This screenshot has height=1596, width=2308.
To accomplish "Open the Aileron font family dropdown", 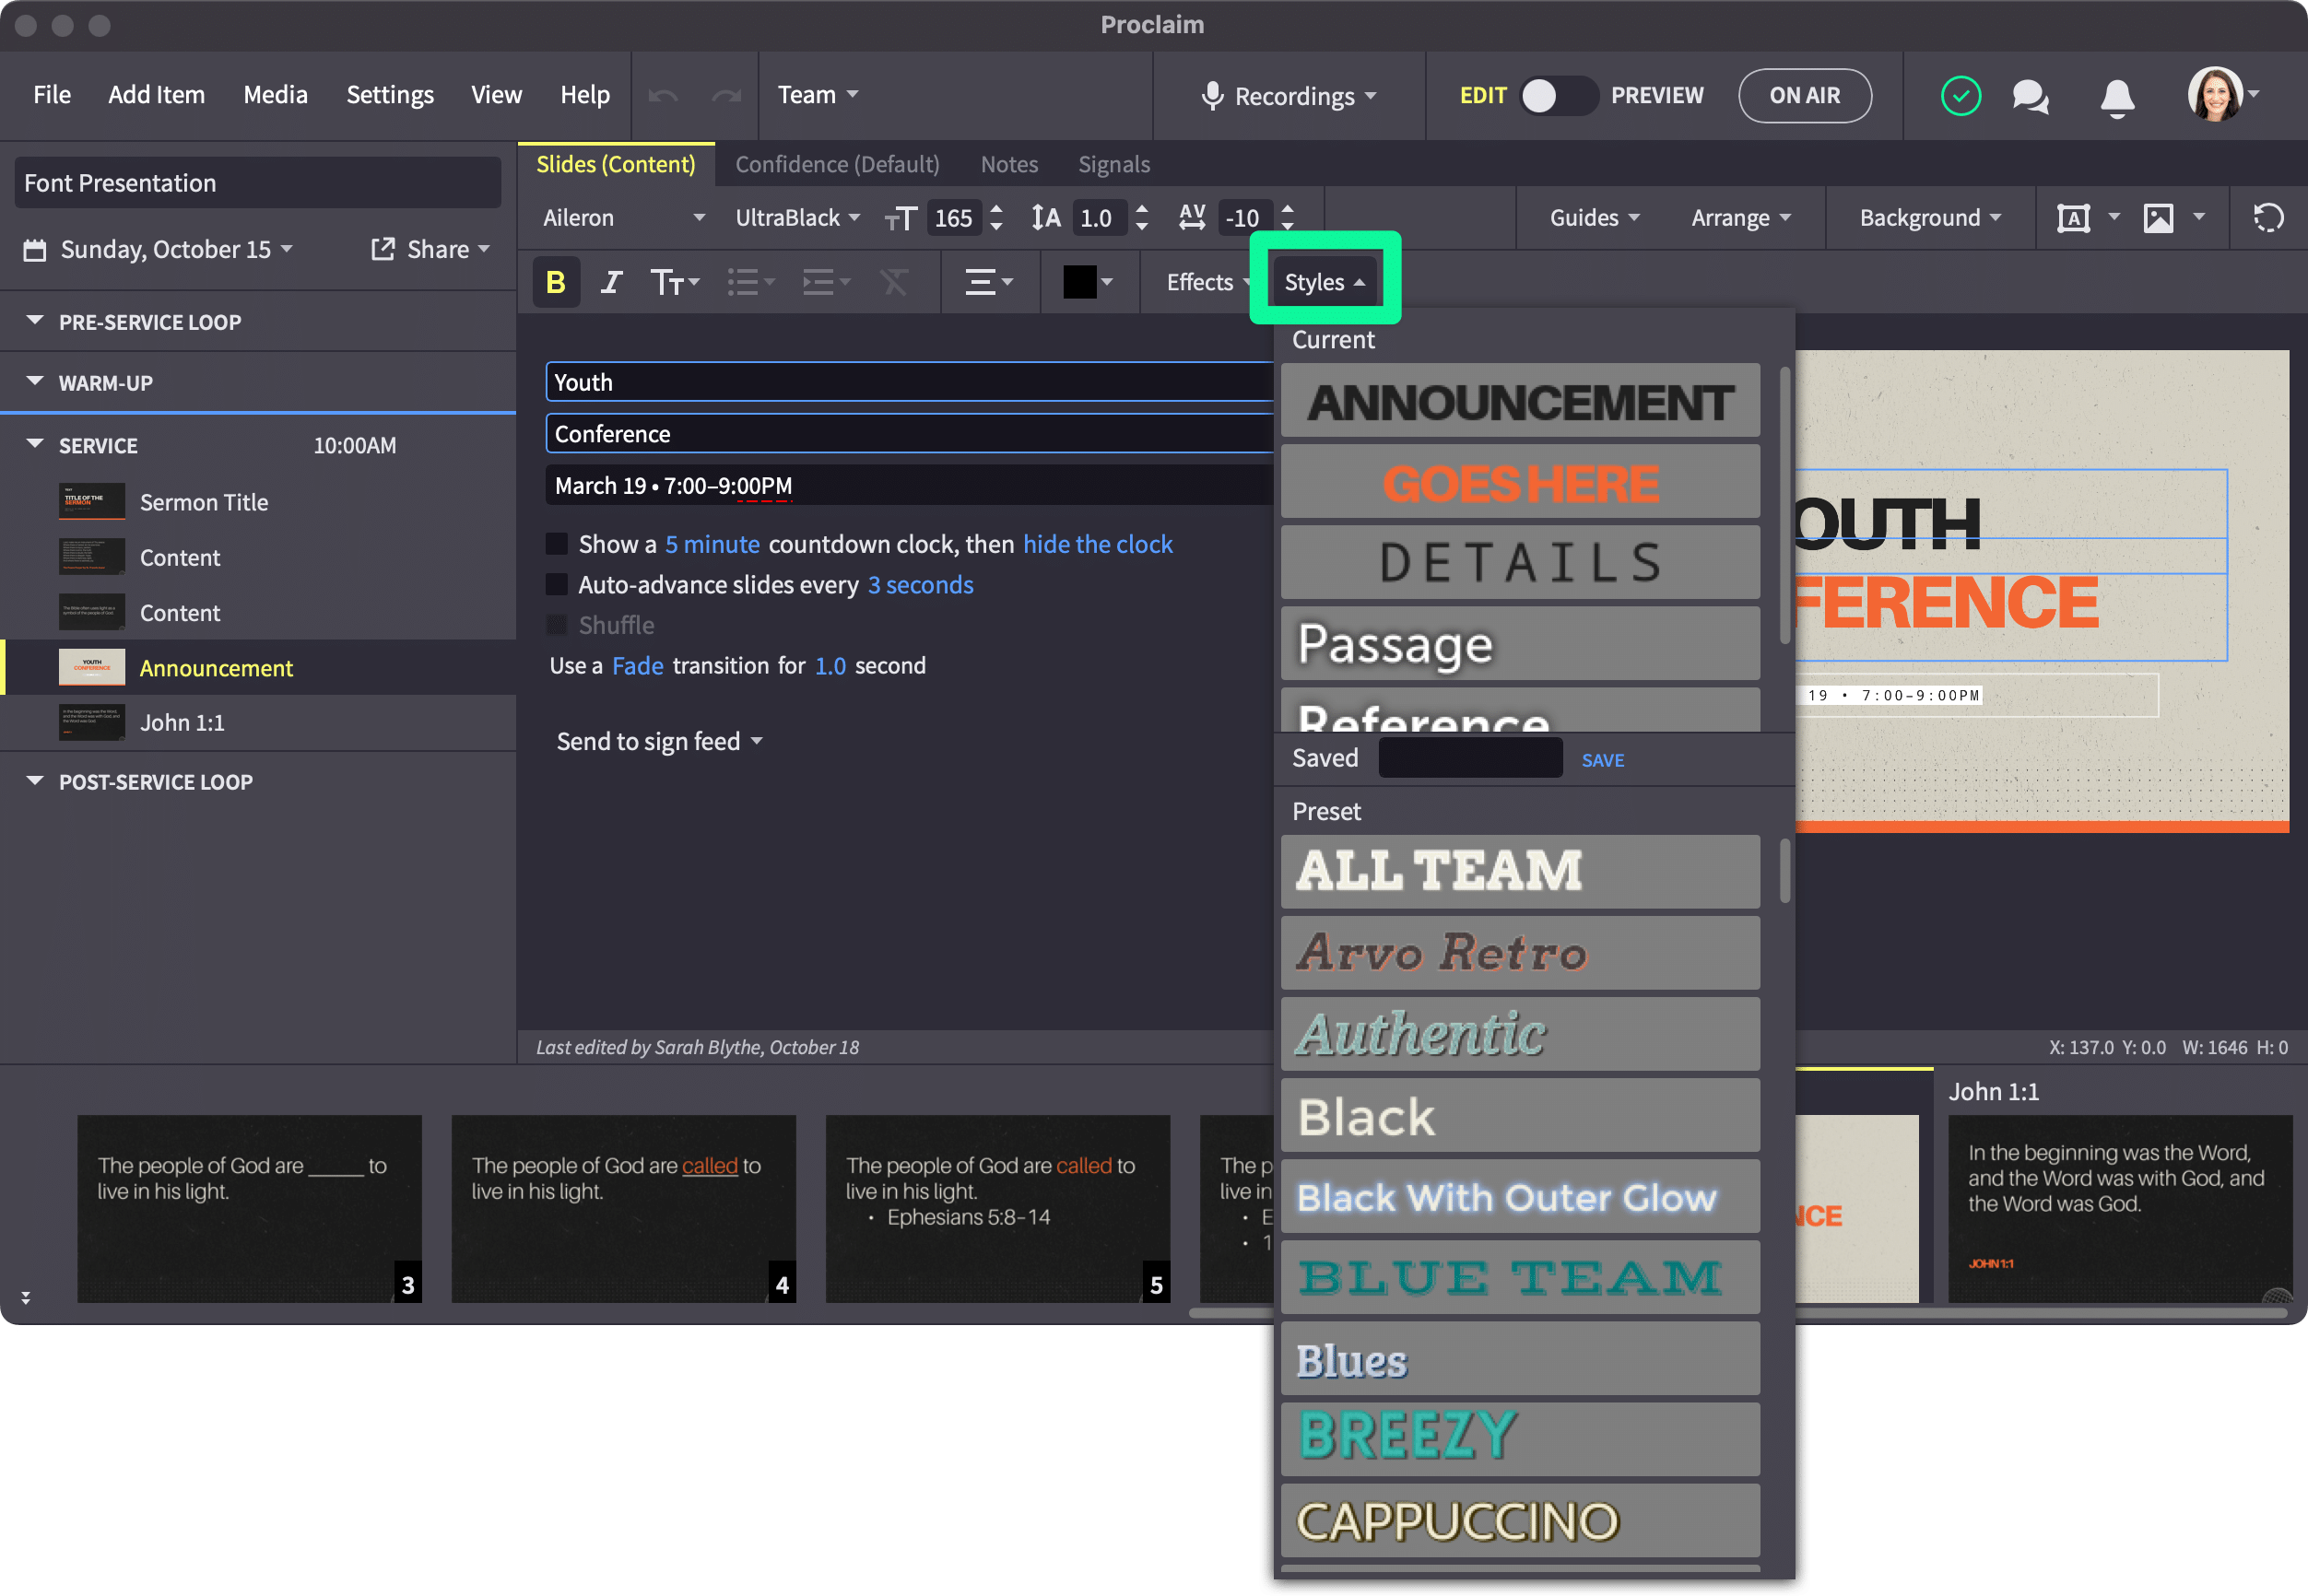I will tap(623, 218).
